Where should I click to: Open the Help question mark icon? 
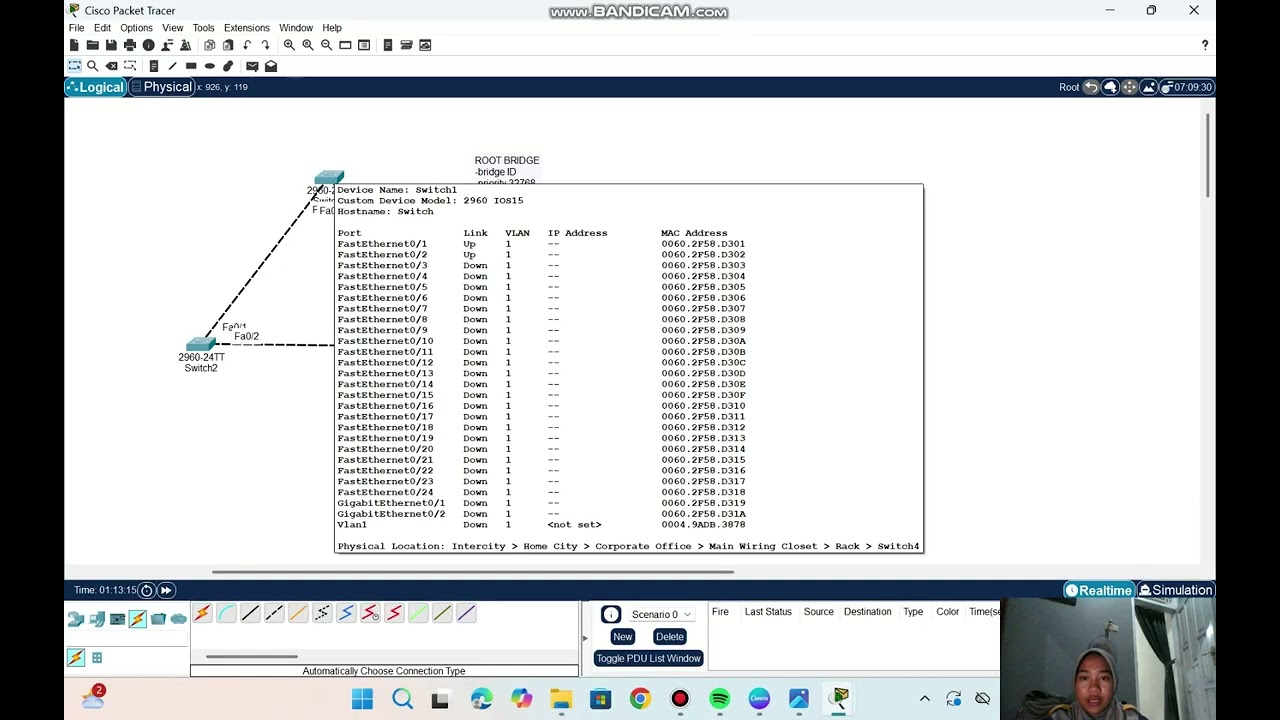[x=1204, y=45]
